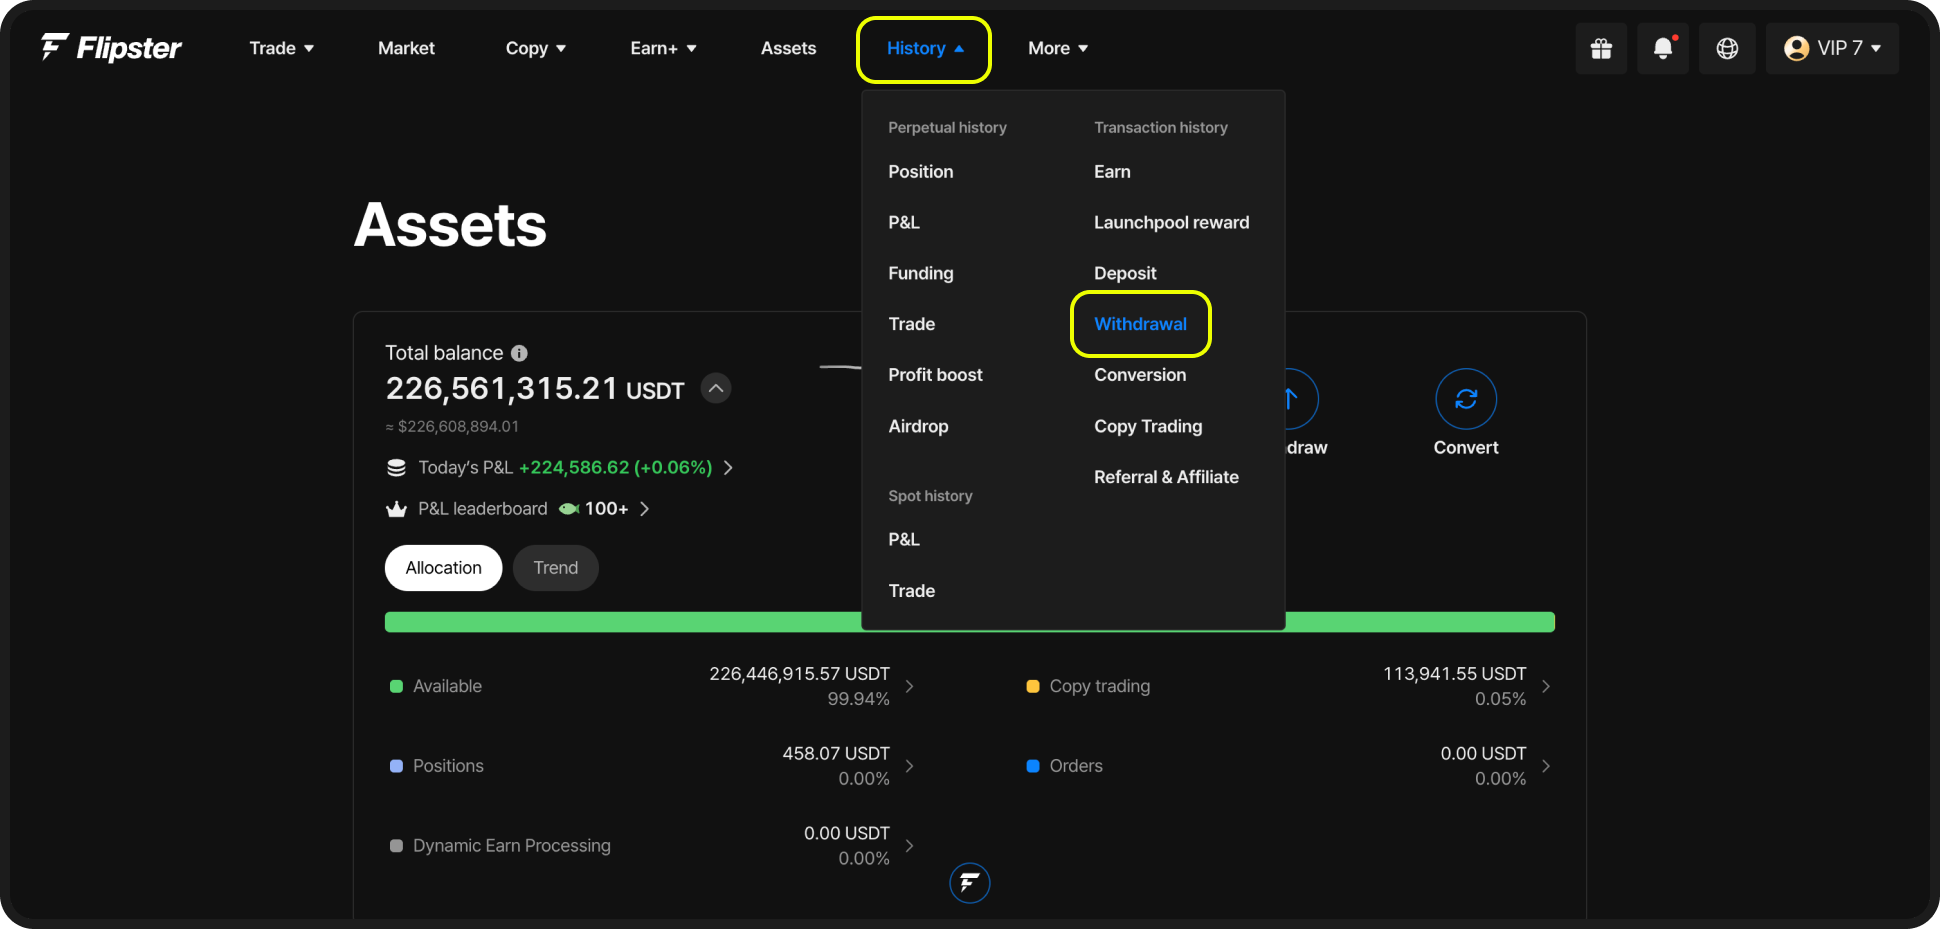Image resolution: width=1940 pixels, height=929 pixels.
Task: Select P&L under Spot history
Action: click(x=904, y=539)
